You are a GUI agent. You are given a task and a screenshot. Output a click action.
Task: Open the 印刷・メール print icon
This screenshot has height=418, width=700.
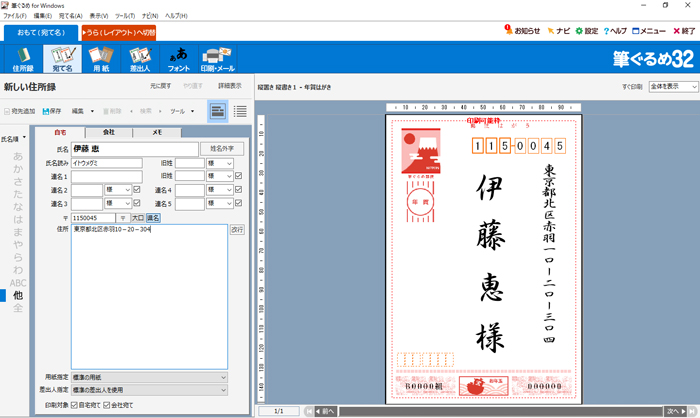[216, 59]
